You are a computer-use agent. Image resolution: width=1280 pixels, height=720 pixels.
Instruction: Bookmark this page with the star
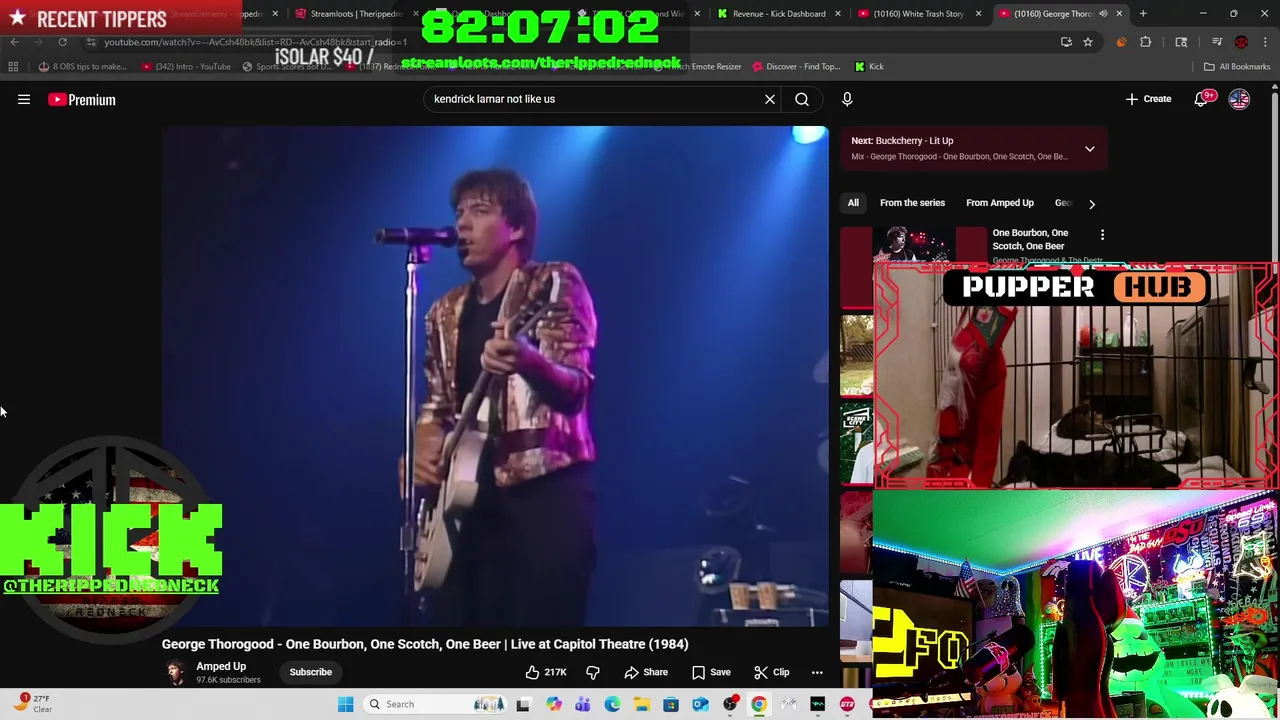point(1088,42)
